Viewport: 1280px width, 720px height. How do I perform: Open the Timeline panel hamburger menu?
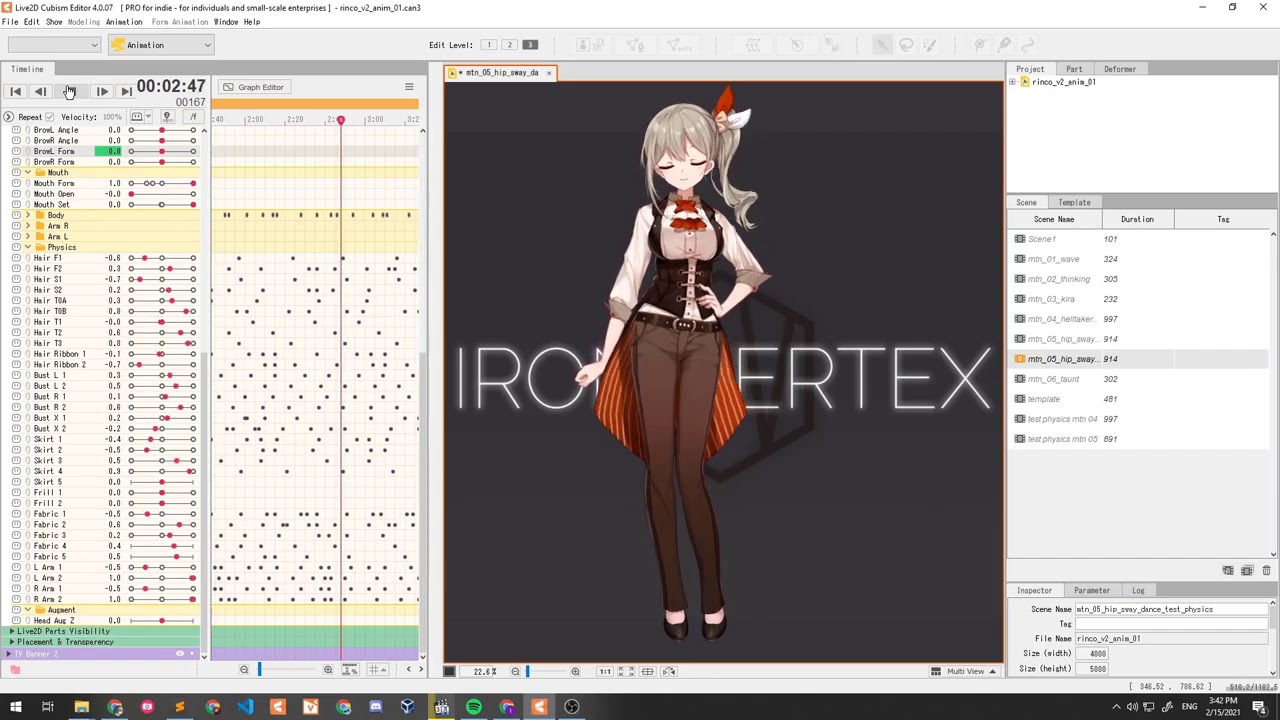(409, 87)
